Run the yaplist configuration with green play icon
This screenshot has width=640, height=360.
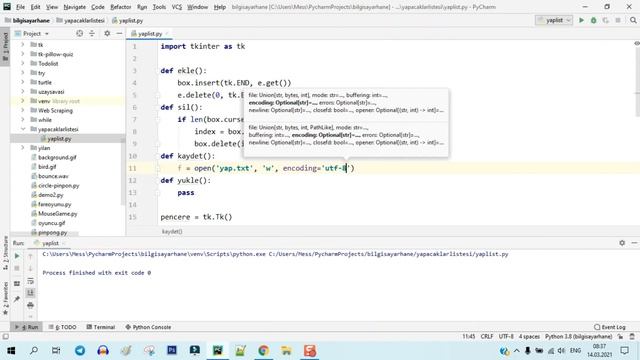[x=581, y=20]
